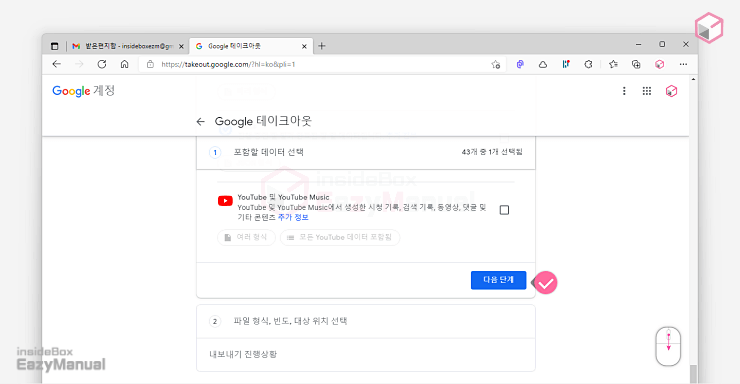Reload the page with the refresh icon
The width and height of the screenshot is (740, 384).
(x=101, y=64)
